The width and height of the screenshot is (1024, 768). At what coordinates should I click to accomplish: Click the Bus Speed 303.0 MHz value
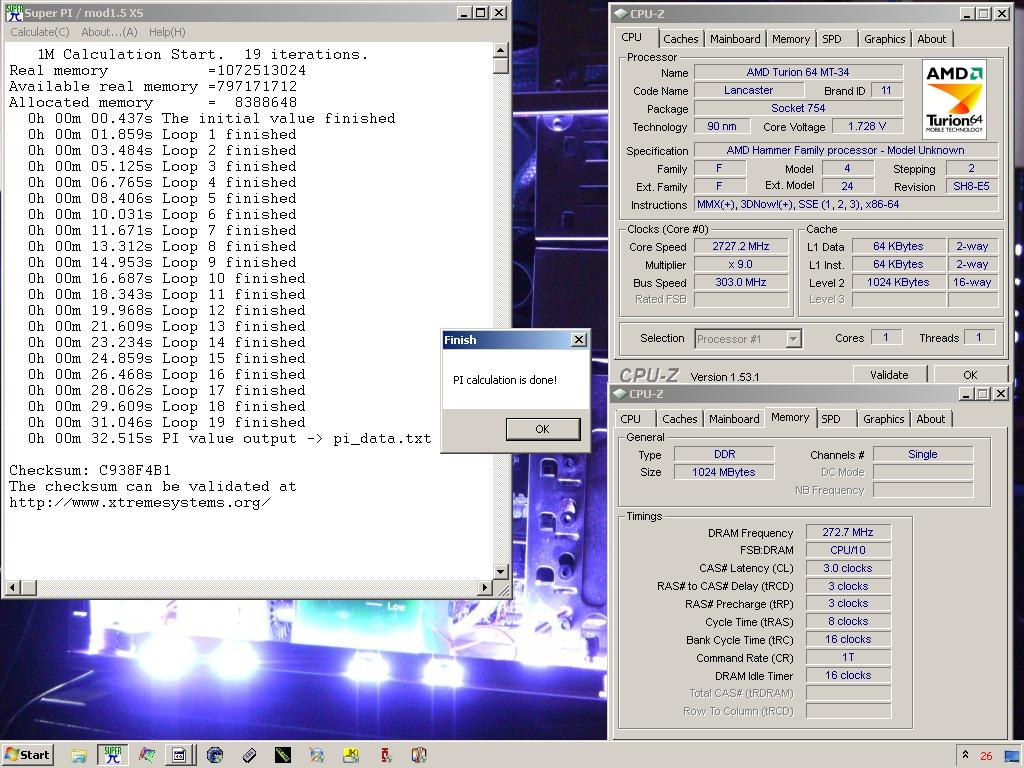(x=741, y=282)
